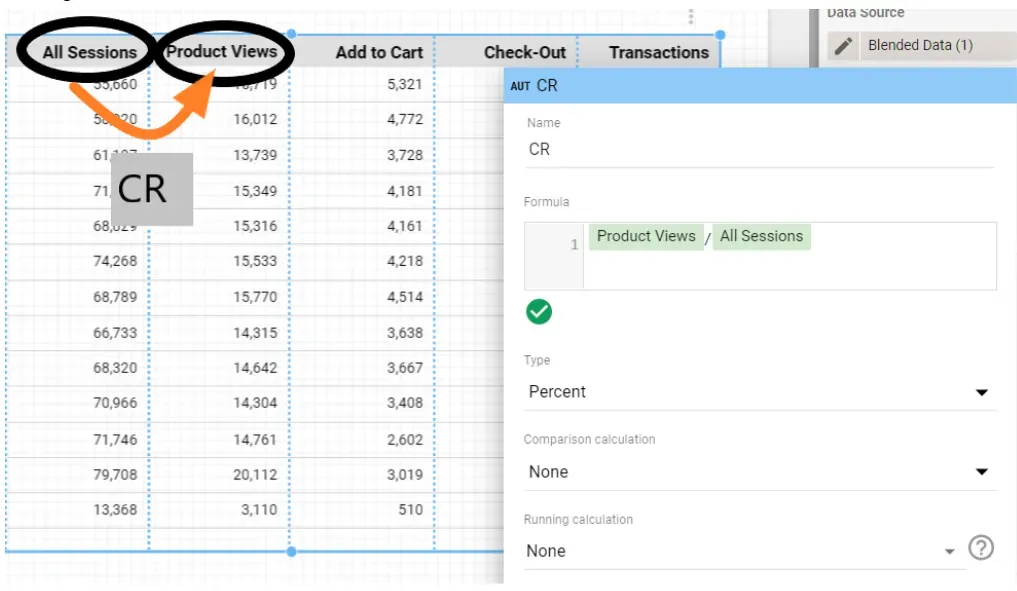Edit the Name field containing CR
This screenshot has height=591, width=1017.
tap(759, 150)
